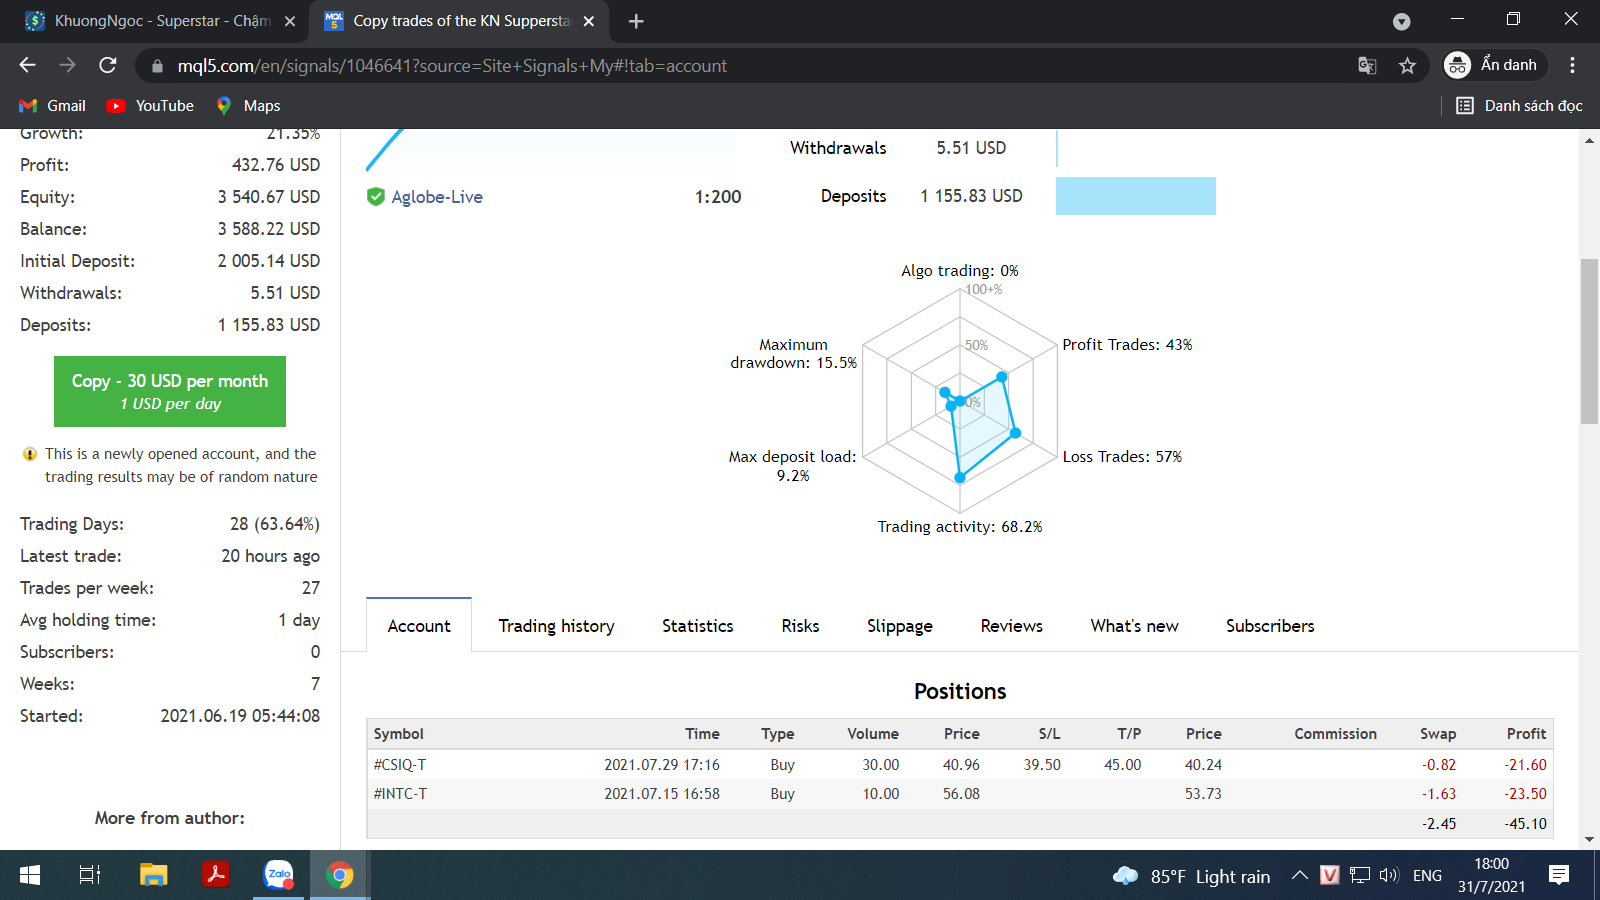Show hidden system tray icons
This screenshot has width=1600, height=900.
pos(1299,876)
